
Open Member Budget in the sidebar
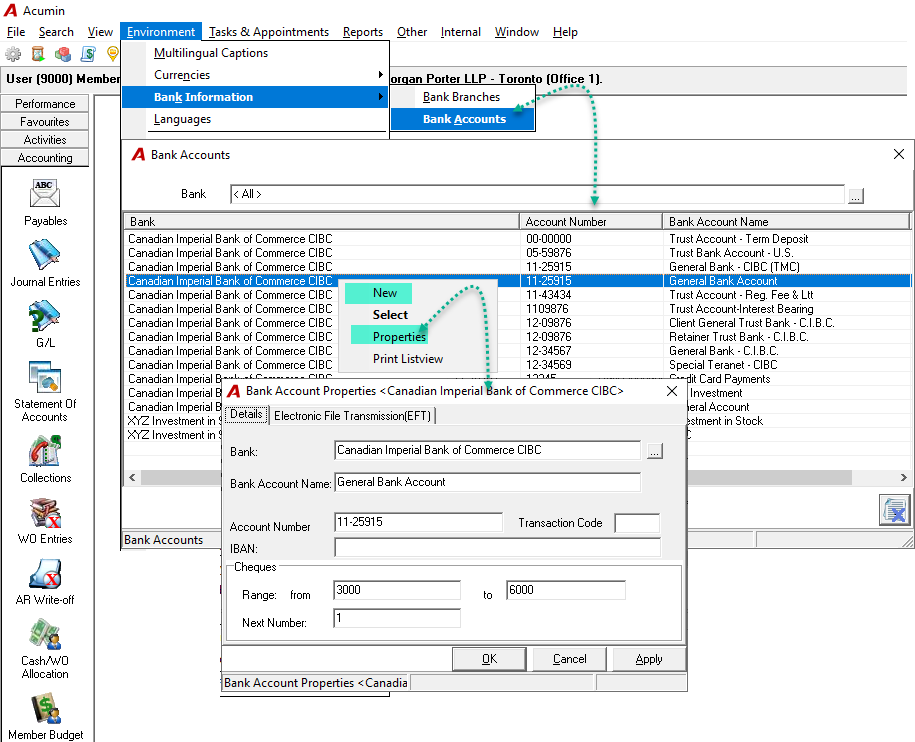(45, 717)
